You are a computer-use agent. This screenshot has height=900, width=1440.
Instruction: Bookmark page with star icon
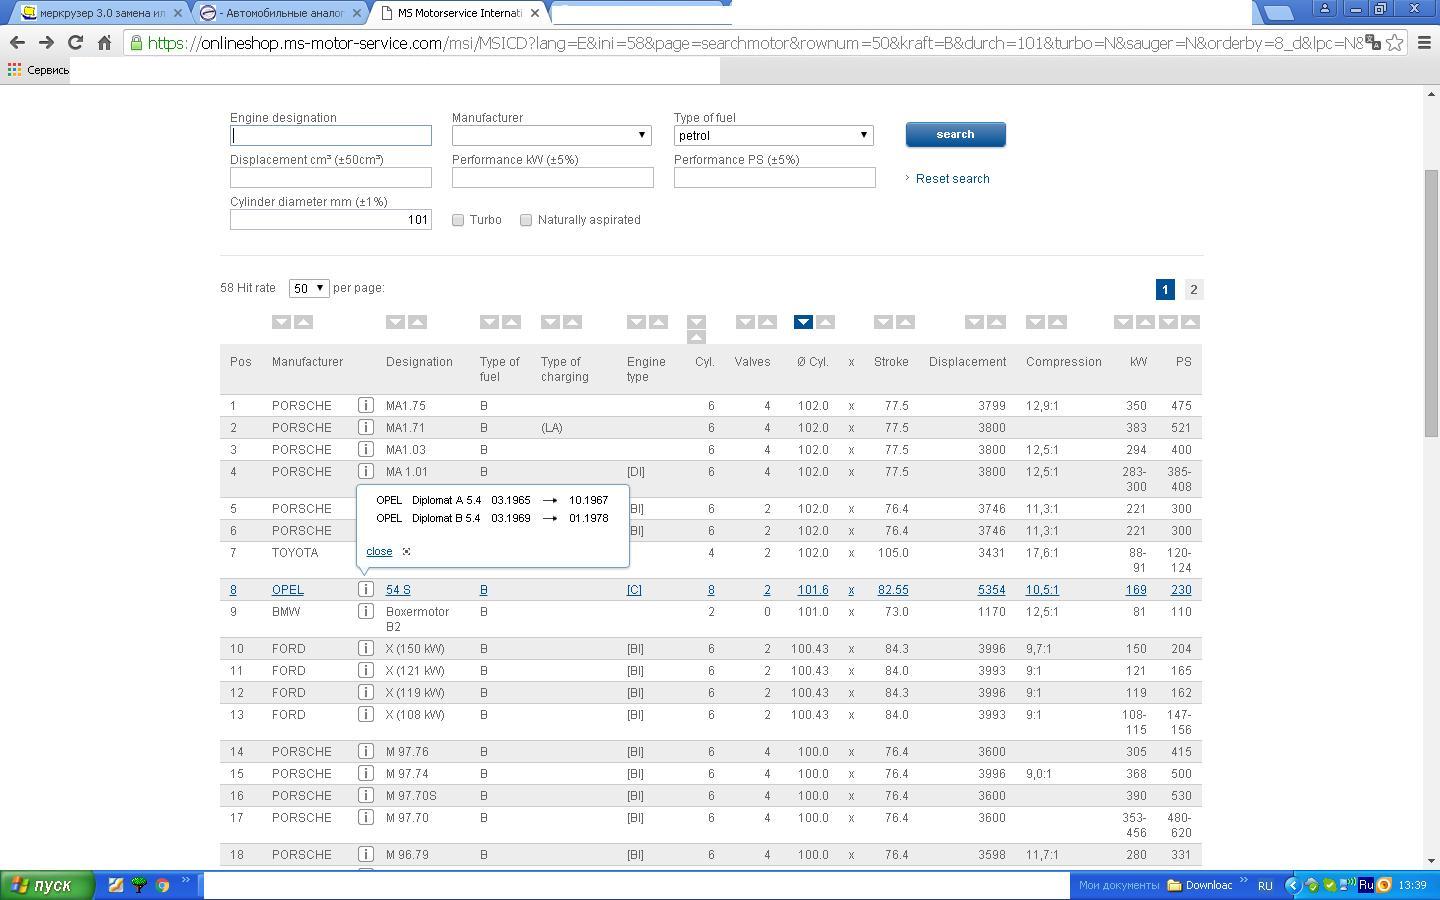1394,43
